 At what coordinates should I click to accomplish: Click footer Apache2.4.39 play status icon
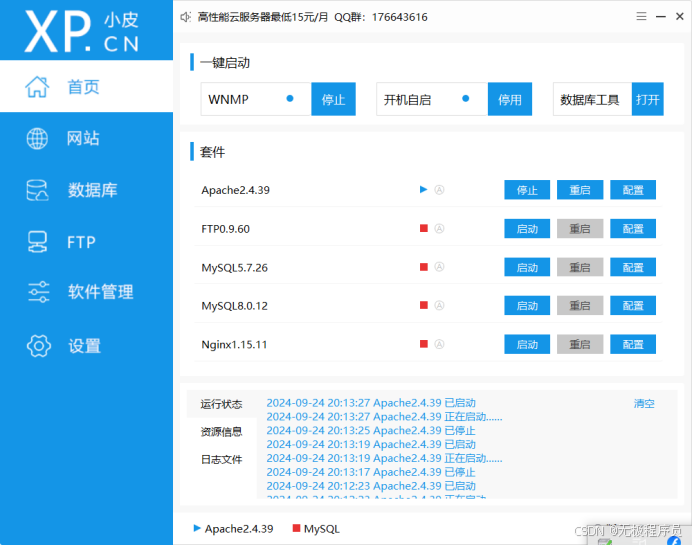coord(197,528)
